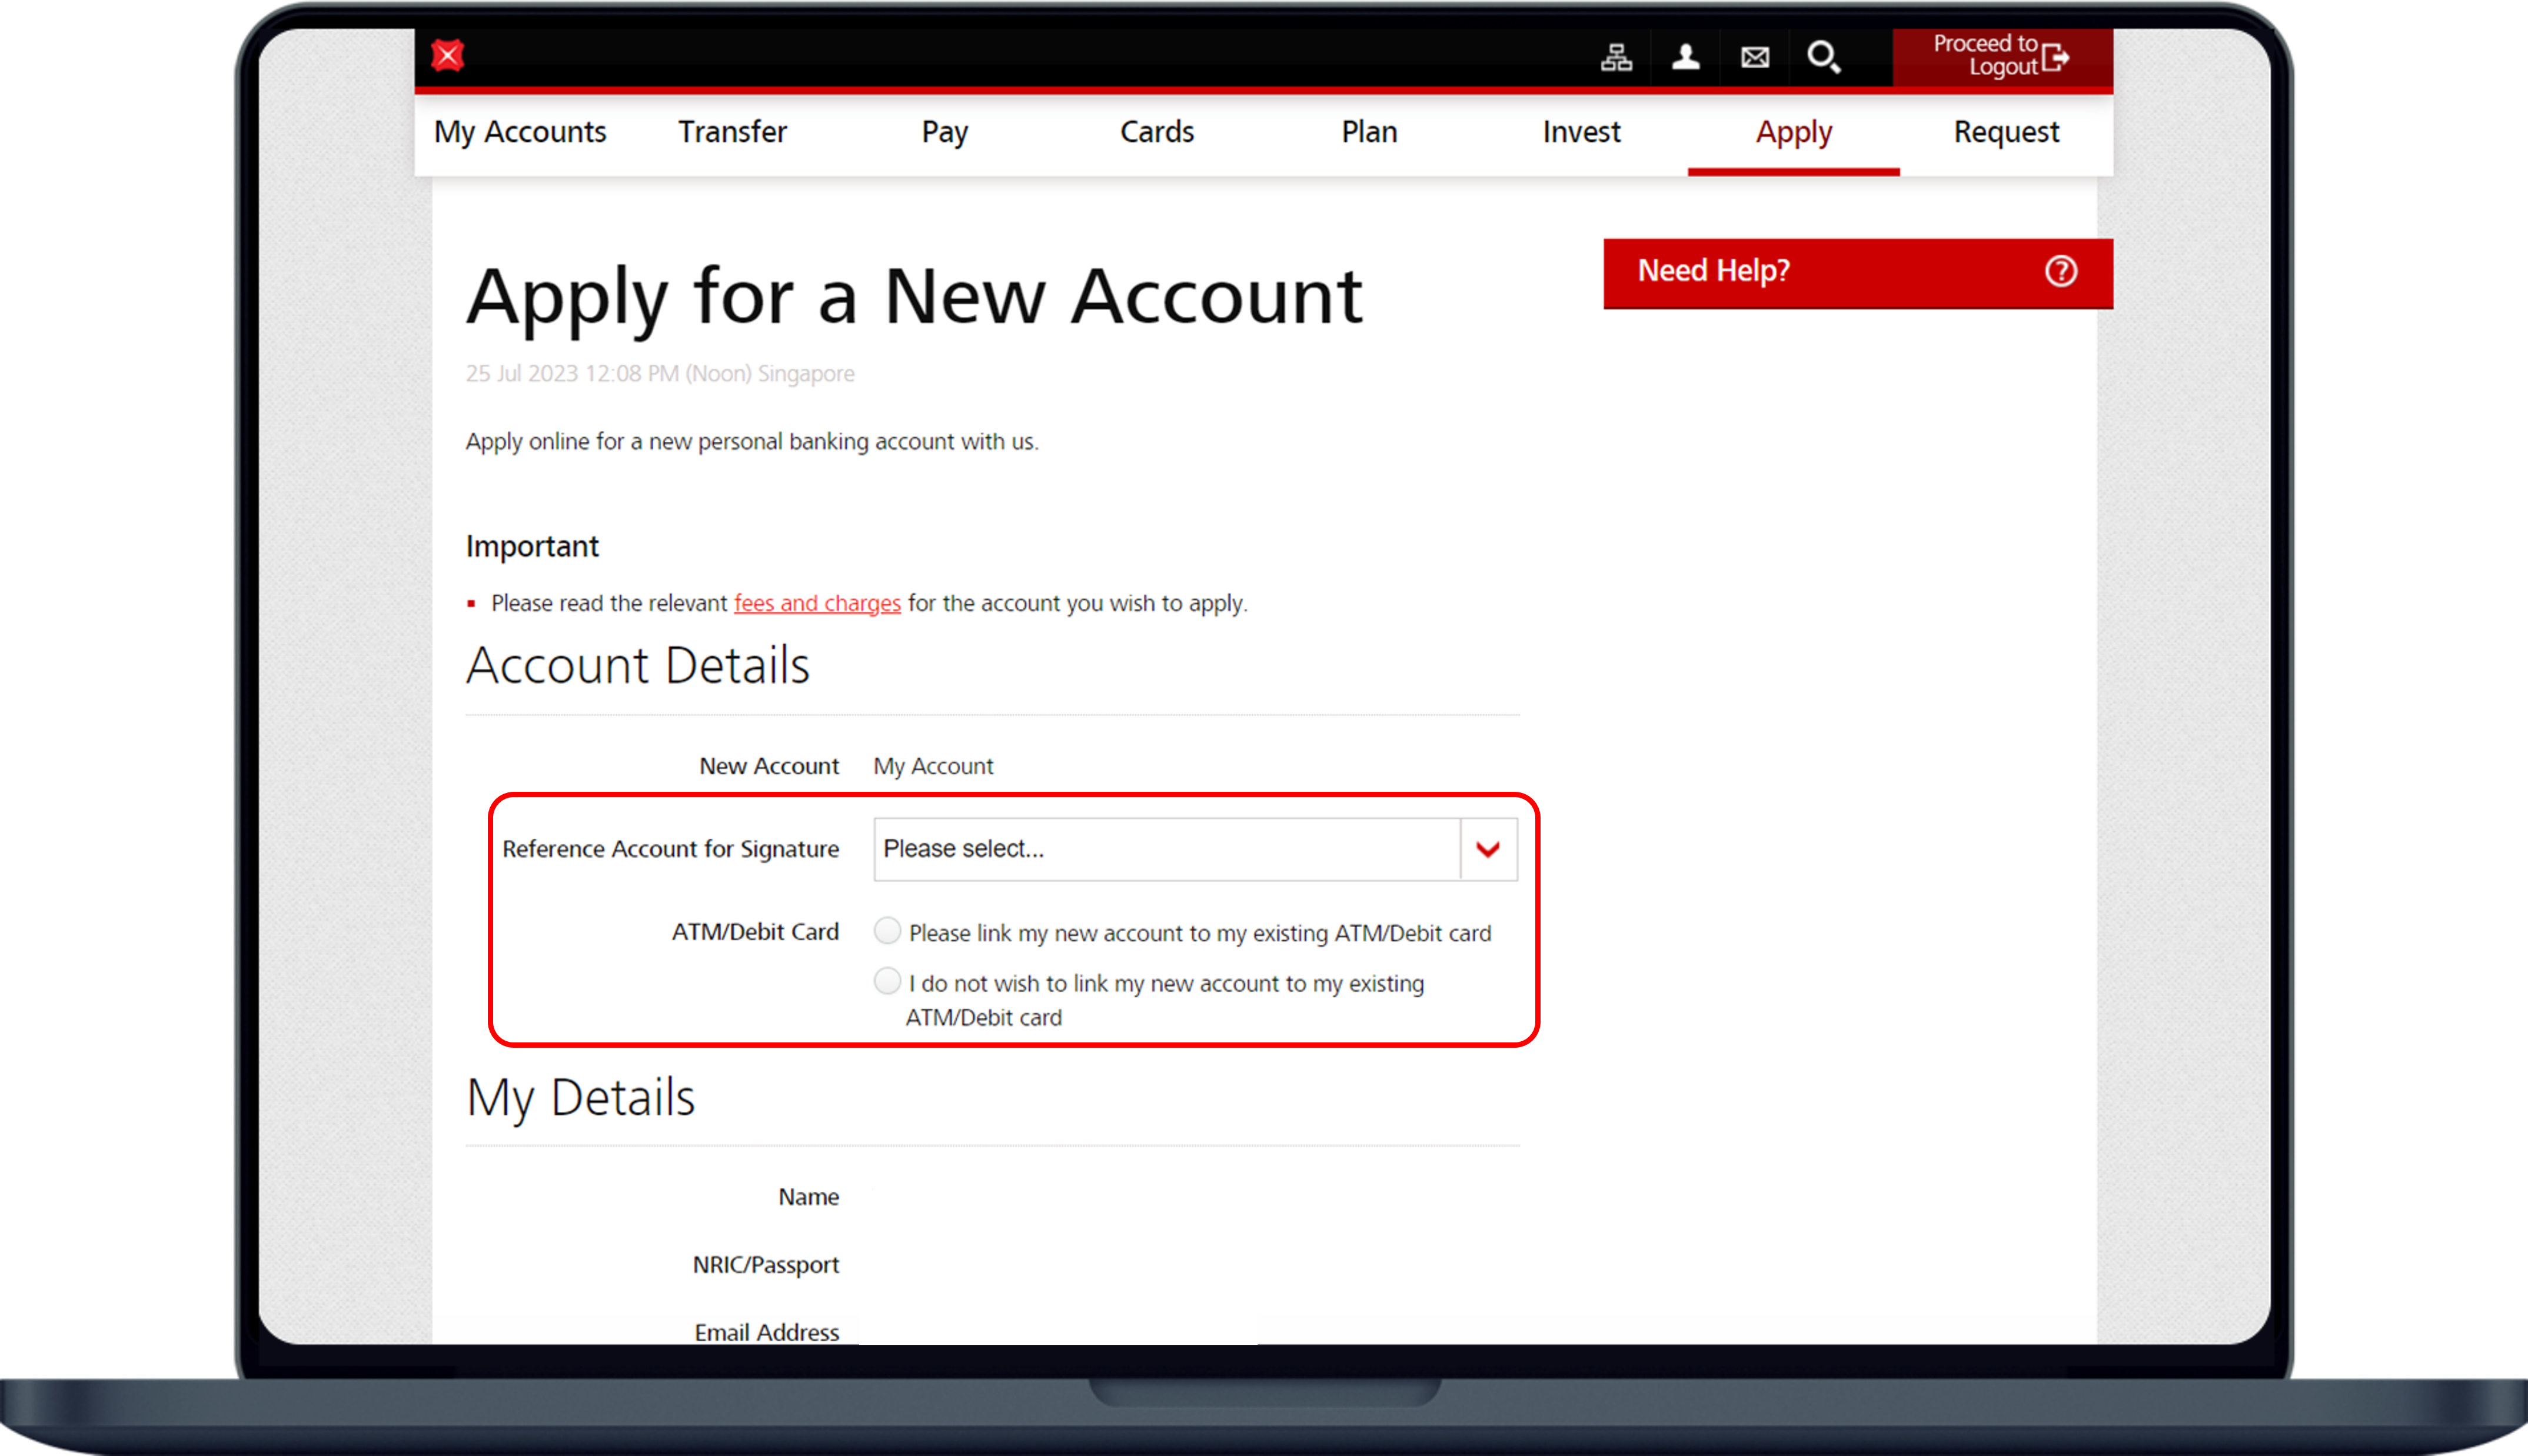This screenshot has width=2528, height=1456.
Task: Click the 'Account Details' section heading
Action: (x=637, y=666)
